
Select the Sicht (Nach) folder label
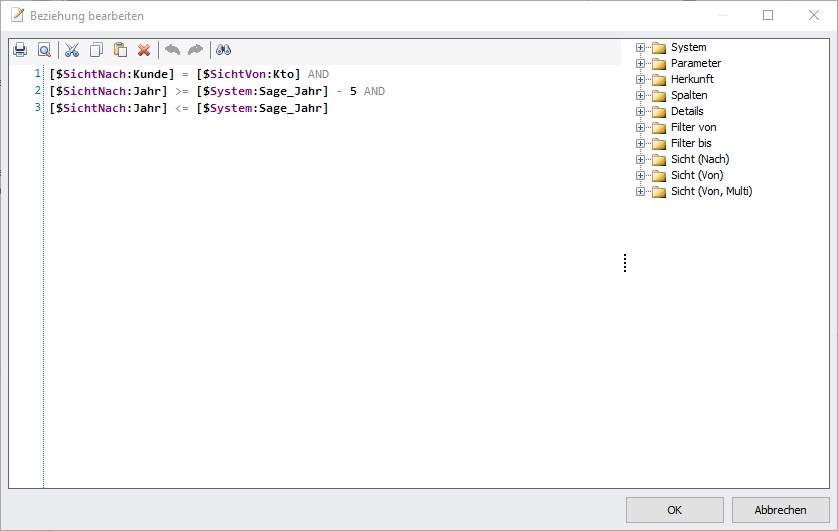tap(700, 160)
